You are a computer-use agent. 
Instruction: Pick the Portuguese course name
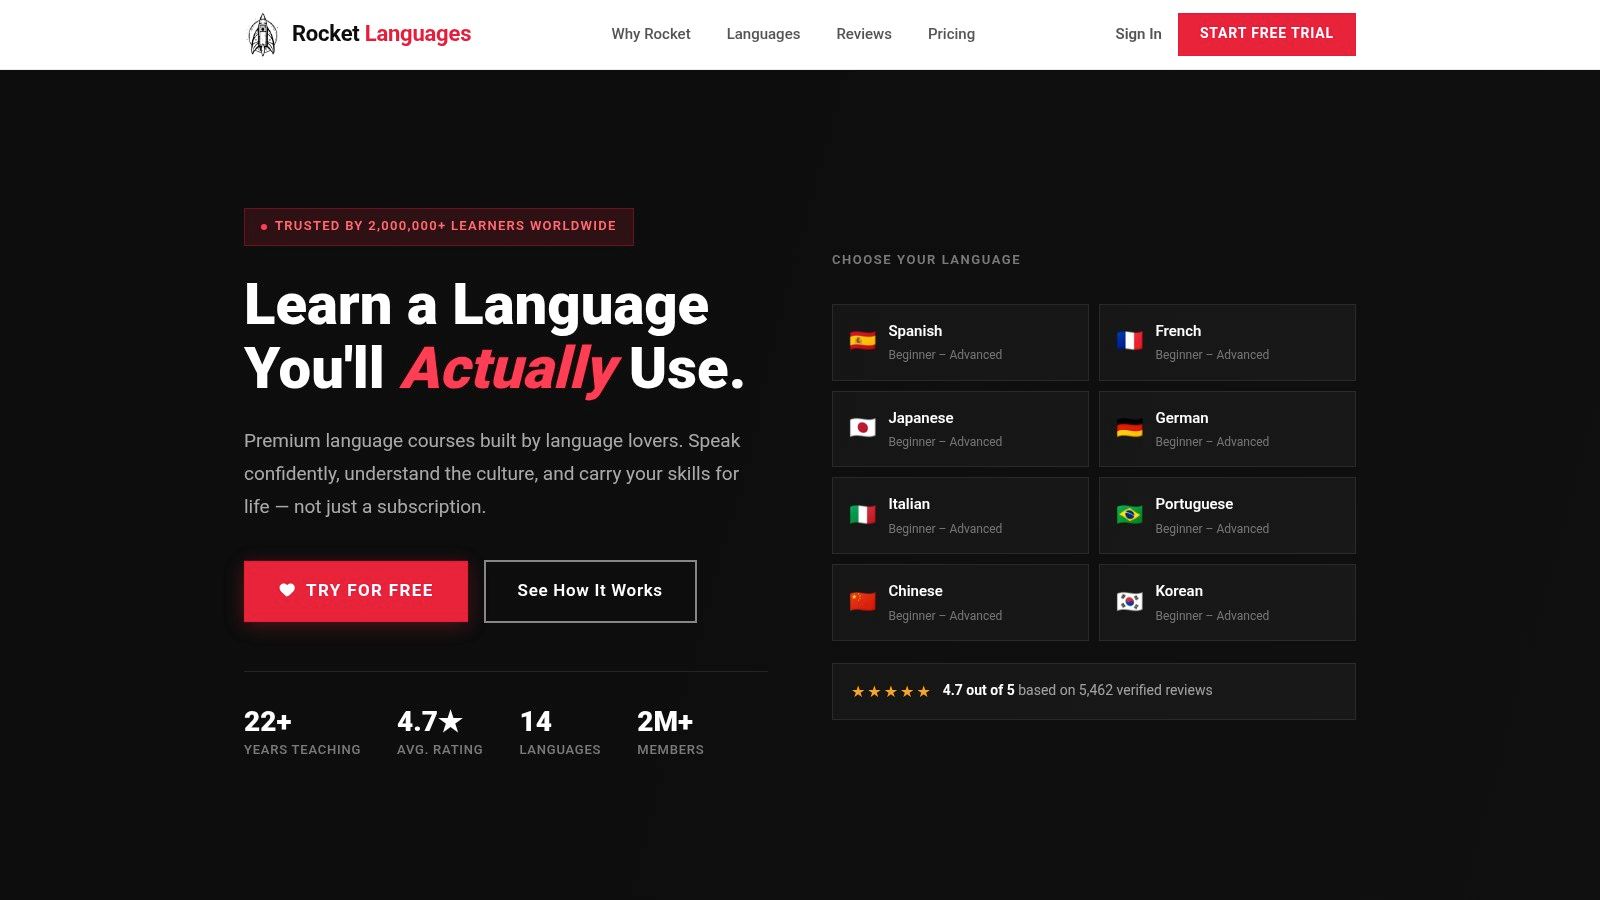pyautogui.click(x=1194, y=504)
